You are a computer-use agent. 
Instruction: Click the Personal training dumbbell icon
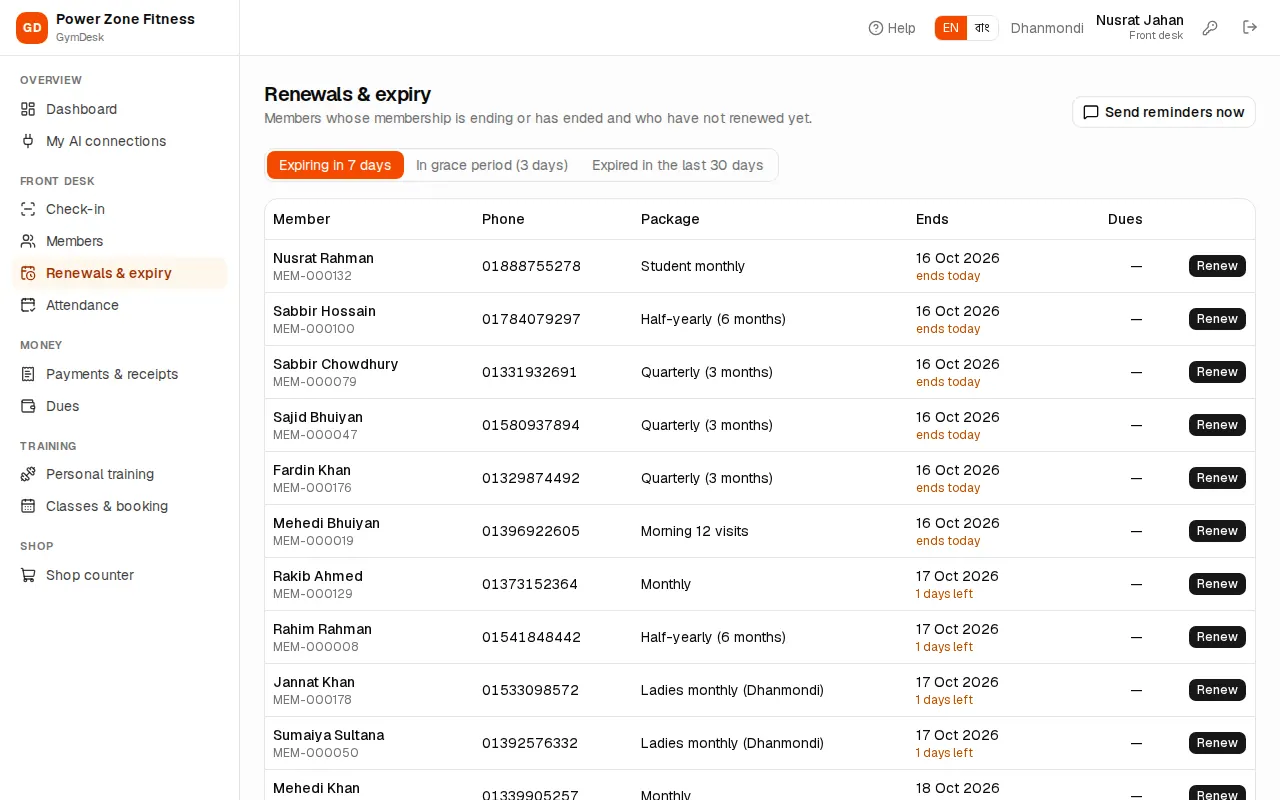tap(28, 474)
